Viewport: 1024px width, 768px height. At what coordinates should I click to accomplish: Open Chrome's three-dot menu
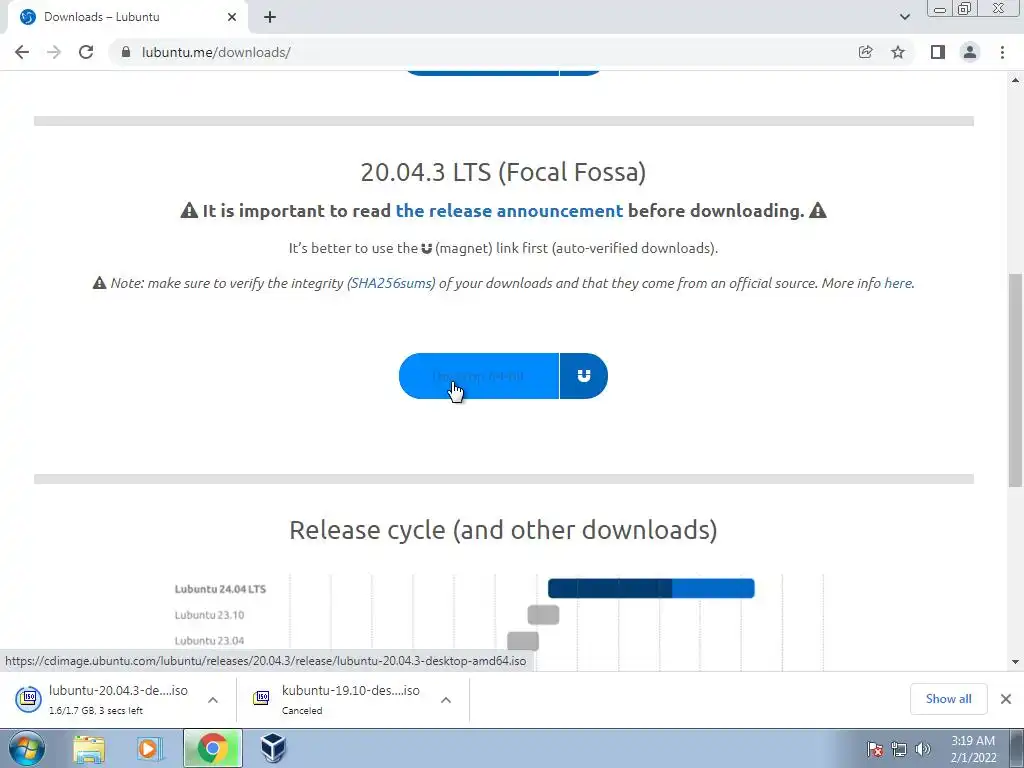click(x=1002, y=52)
